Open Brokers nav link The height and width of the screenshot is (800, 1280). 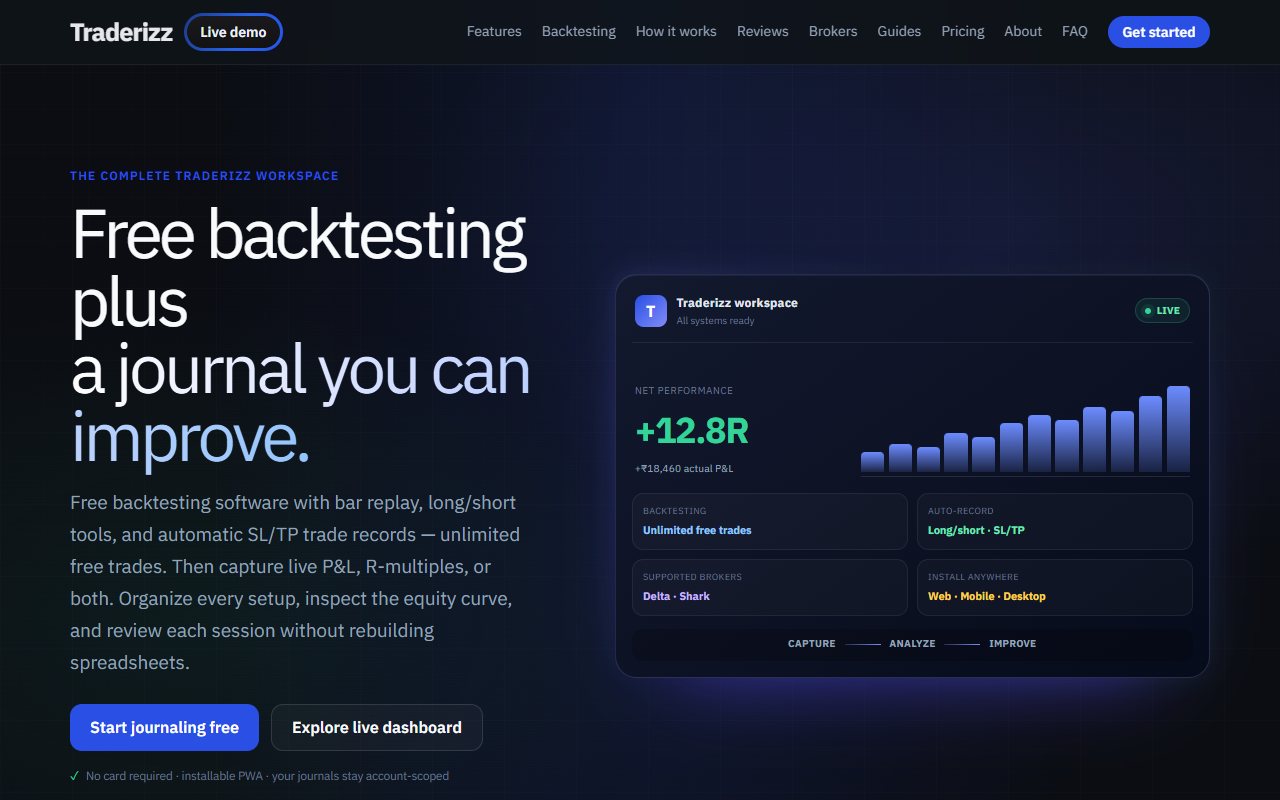point(833,32)
